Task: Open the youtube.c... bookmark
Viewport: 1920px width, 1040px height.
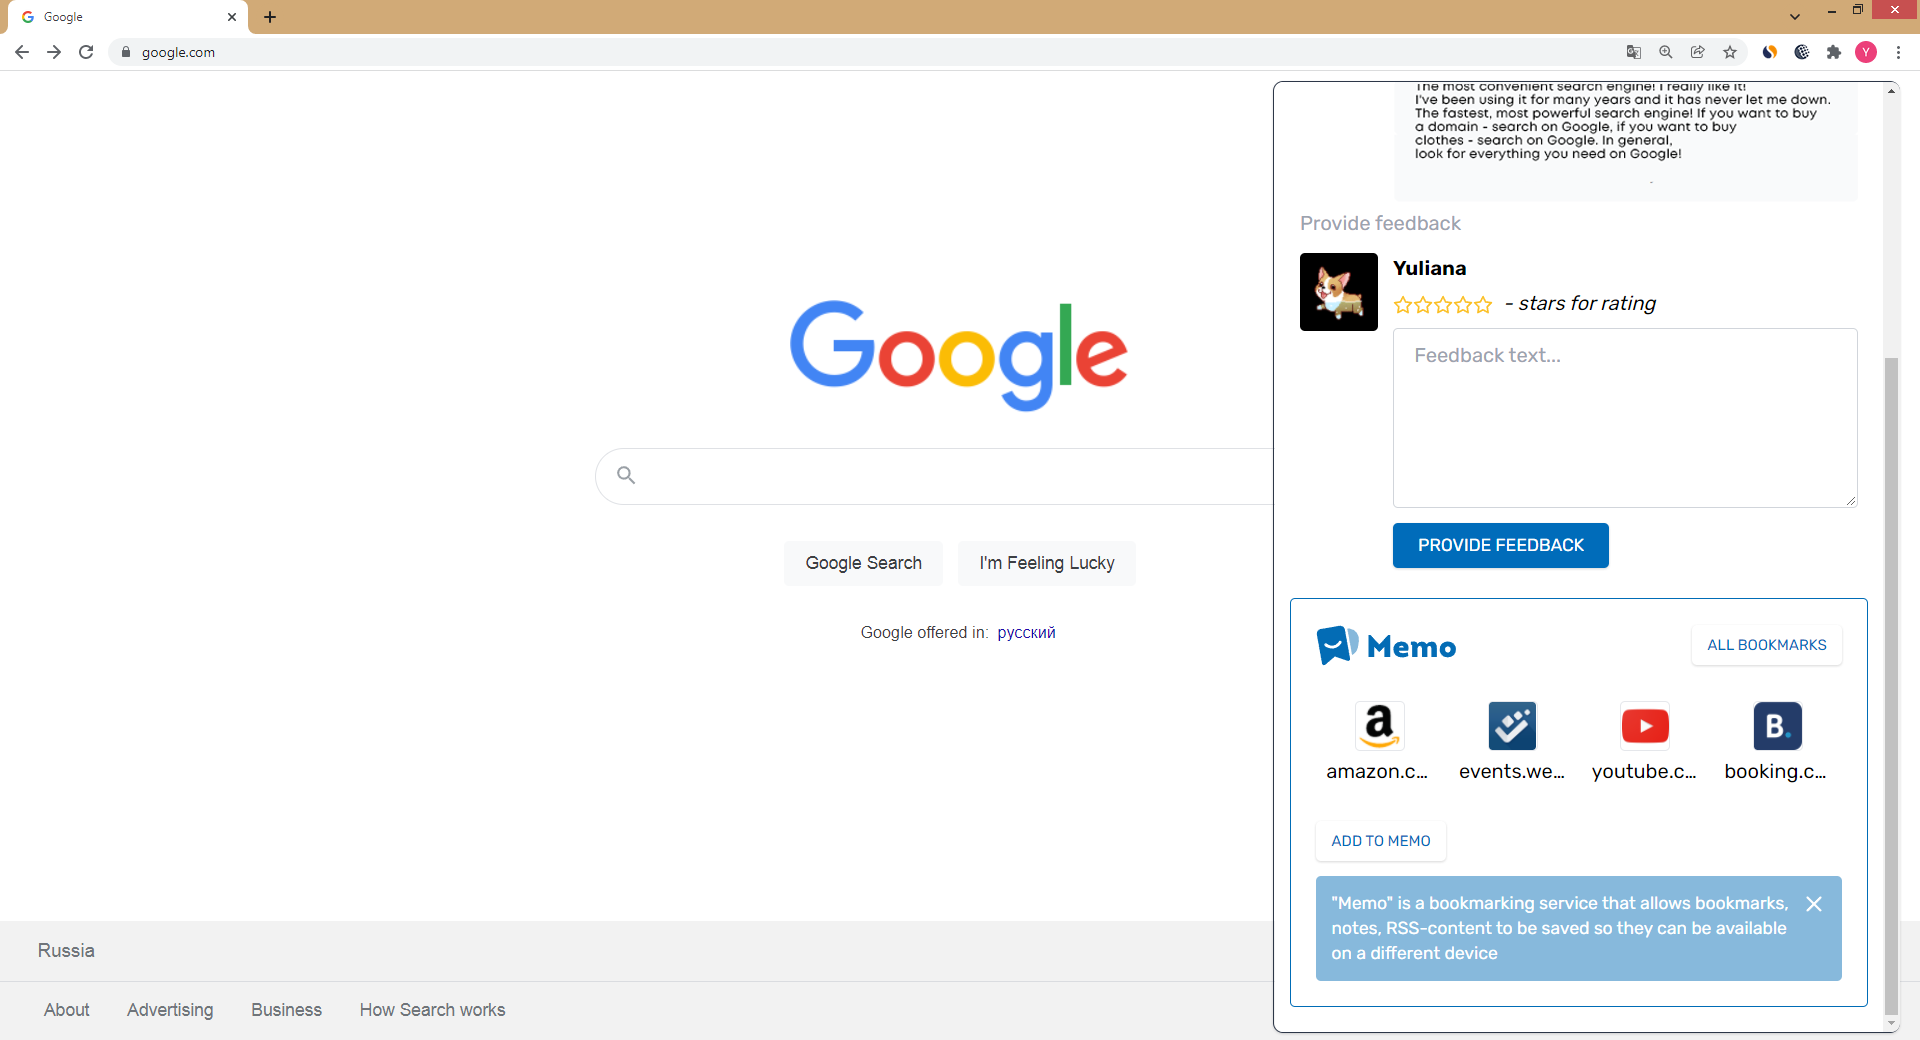Action: click(1645, 741)
